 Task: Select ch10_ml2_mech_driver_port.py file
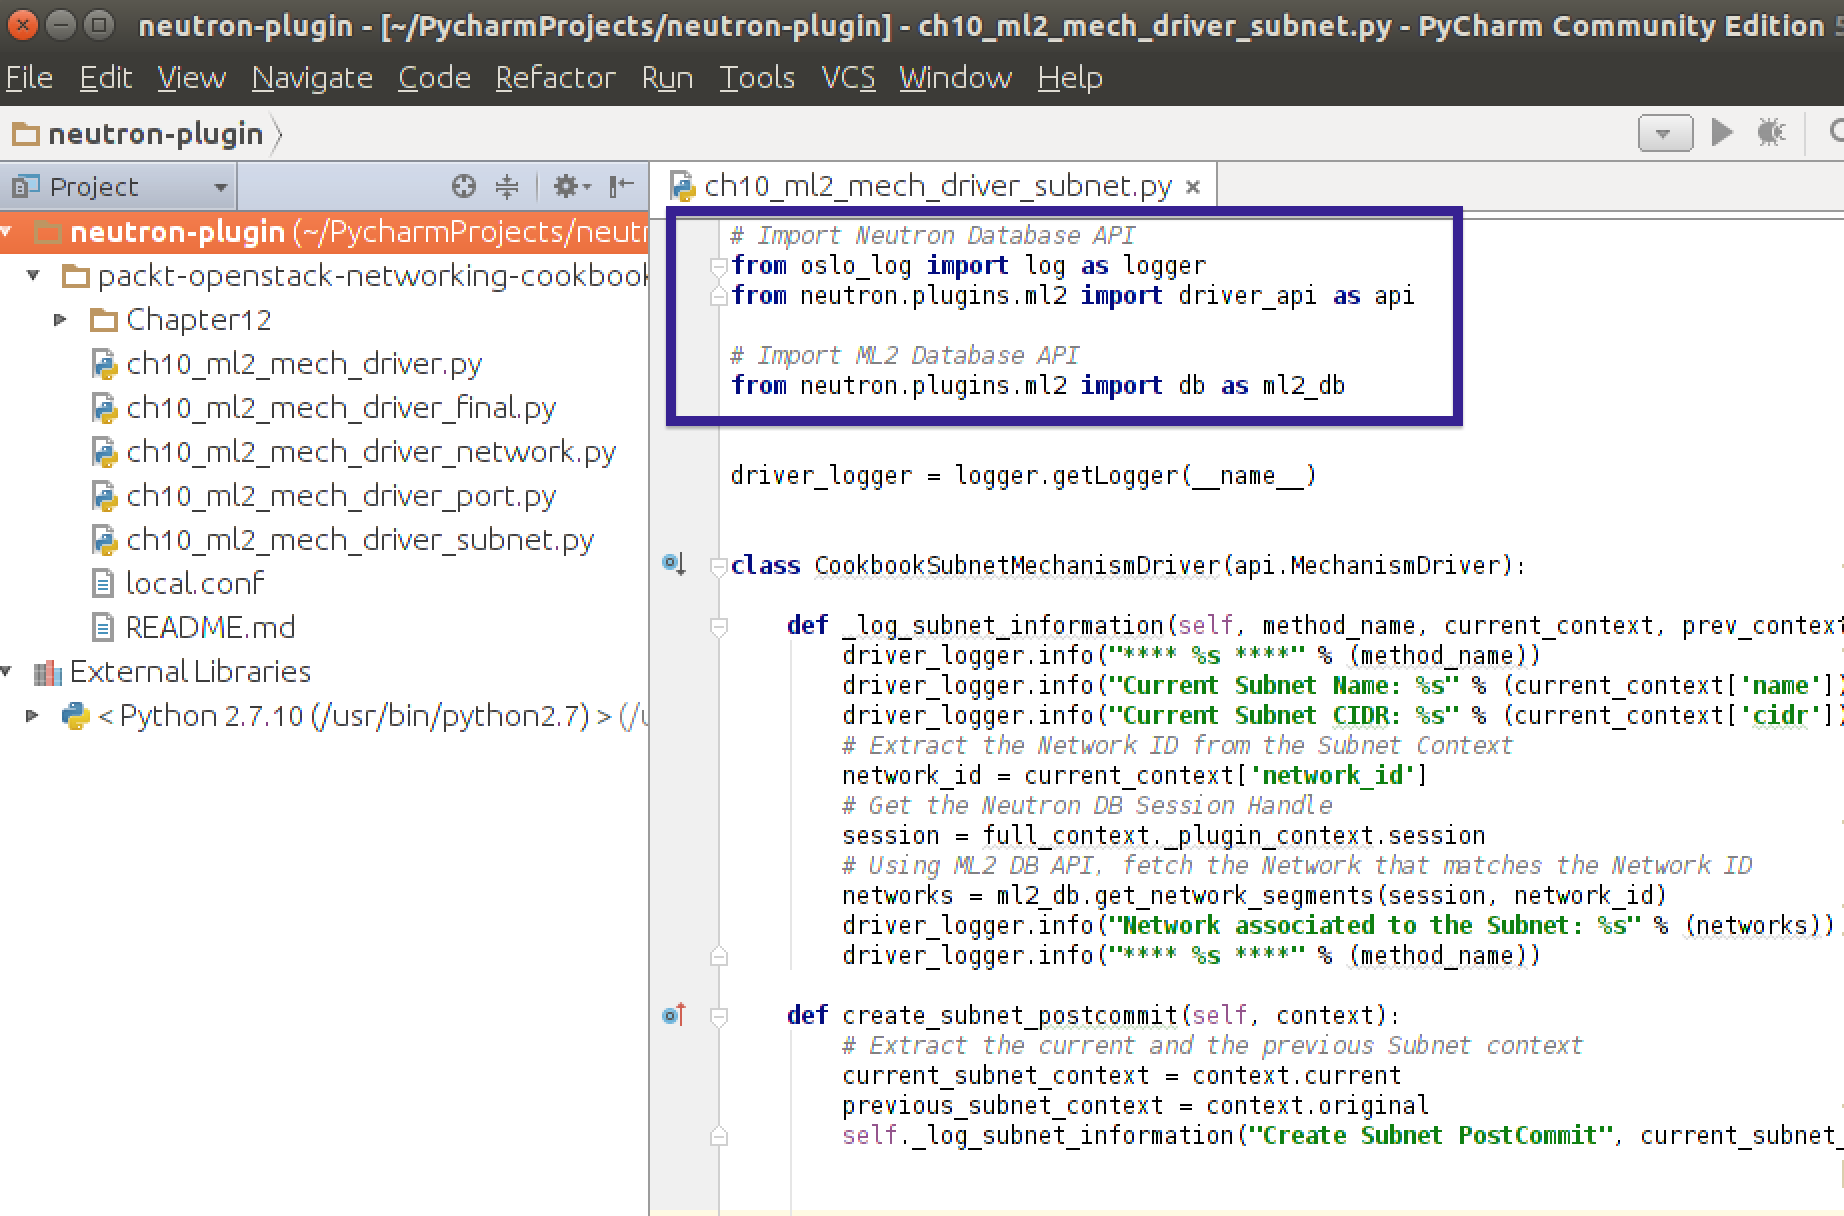point(341,495)
